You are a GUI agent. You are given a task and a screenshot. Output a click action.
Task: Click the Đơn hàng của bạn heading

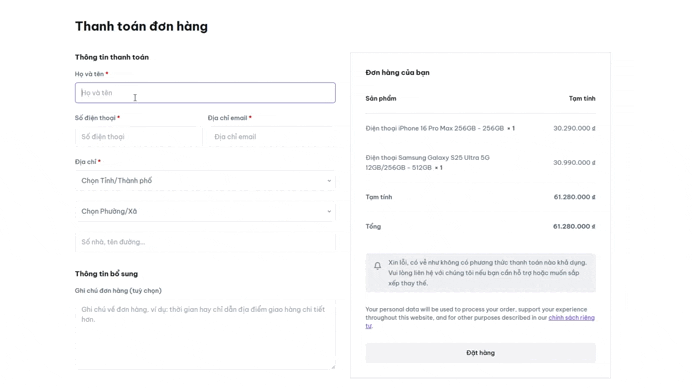pyautogui.click(x=397, y=72)
